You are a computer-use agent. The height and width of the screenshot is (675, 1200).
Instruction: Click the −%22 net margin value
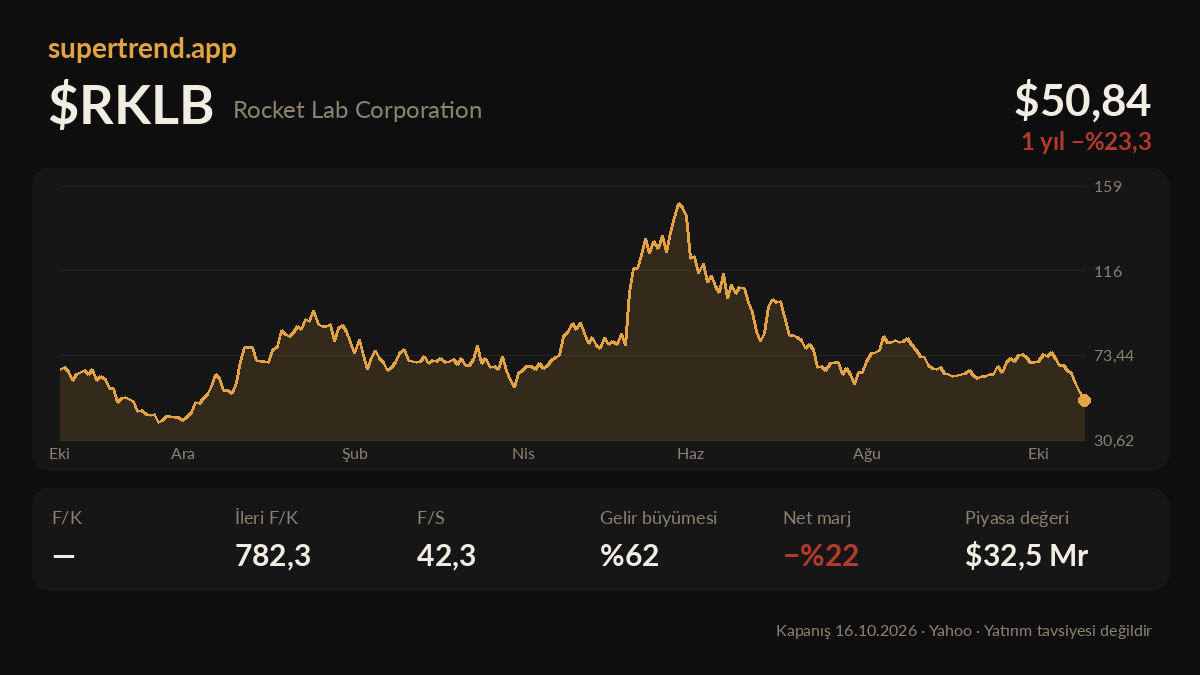tap(821, 555)
